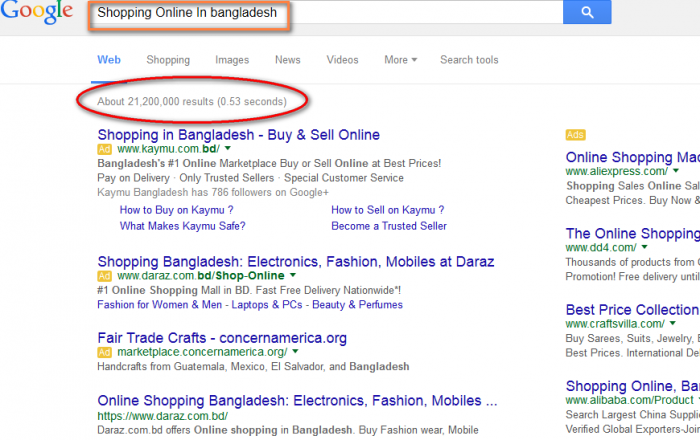Open 'The Online Shopping' dd4.com ad
The height and width of the screenshot is (440, 700).
point(632,233)
